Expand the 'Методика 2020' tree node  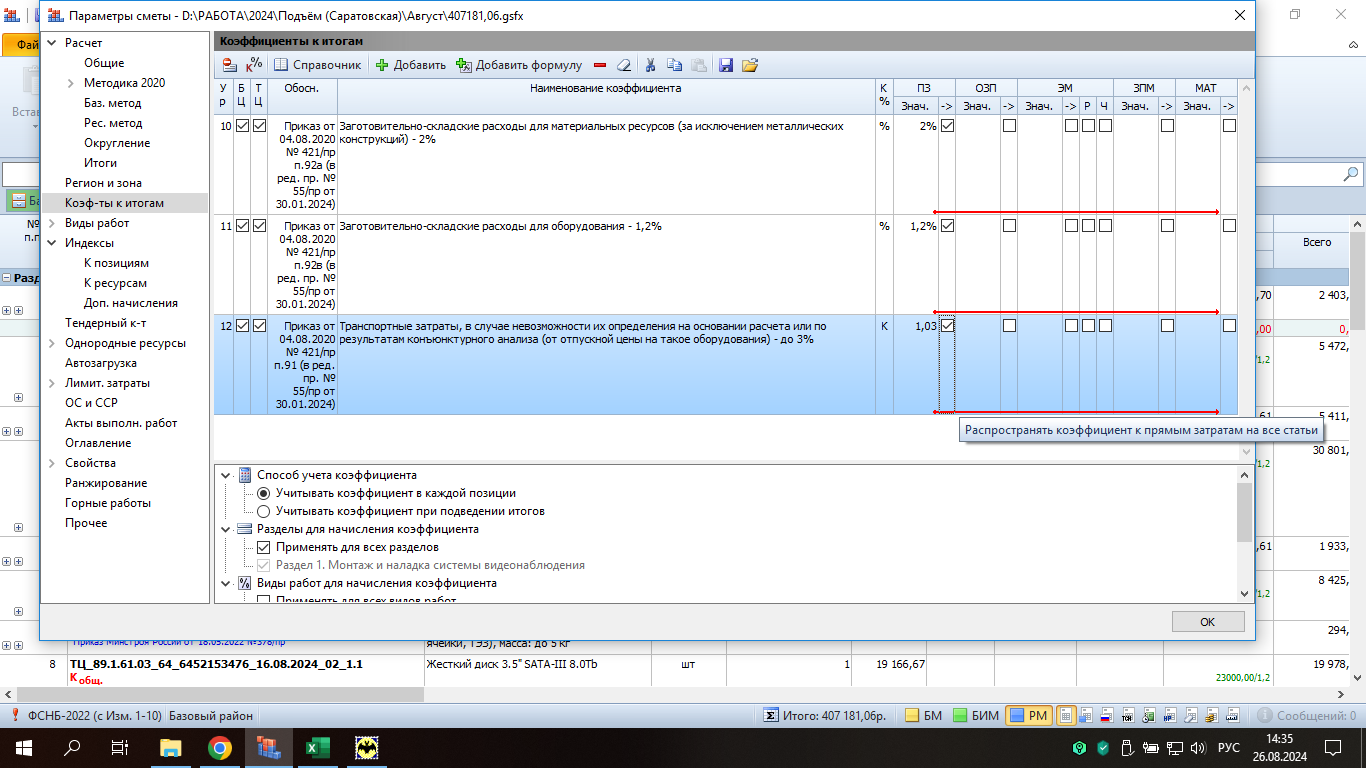[x=71, y=83]
